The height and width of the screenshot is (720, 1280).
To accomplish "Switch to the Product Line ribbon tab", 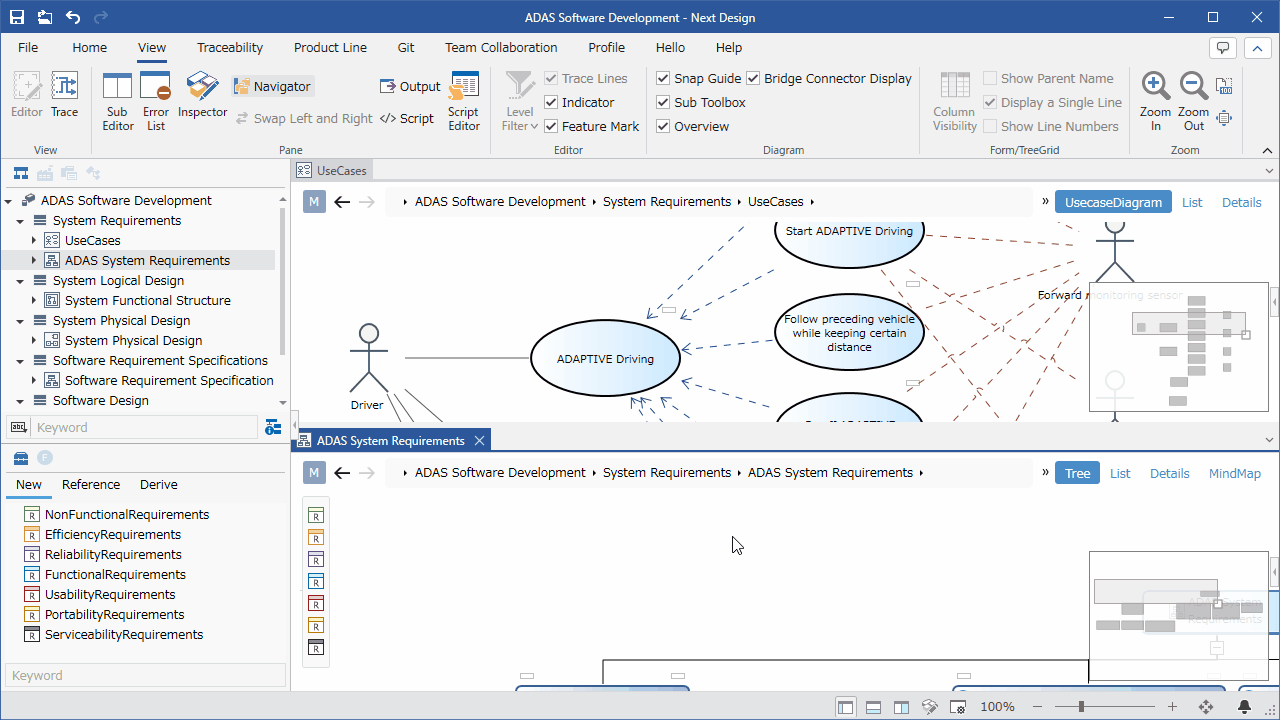I will (330, 47).
